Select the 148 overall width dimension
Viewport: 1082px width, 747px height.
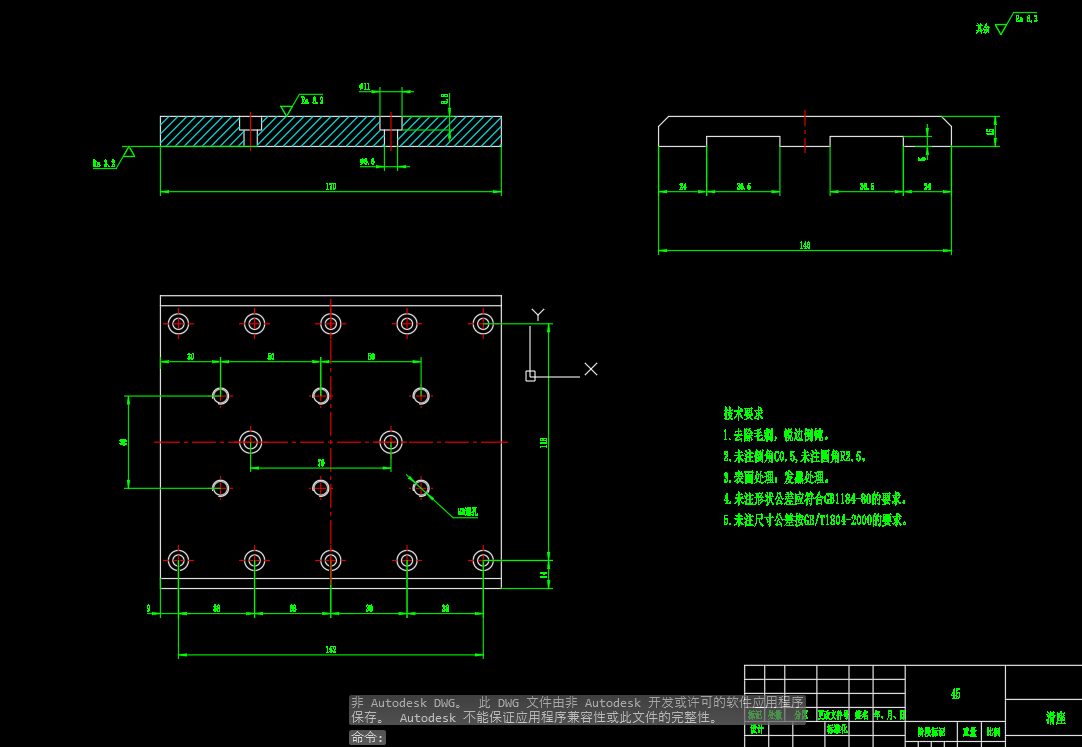(x=805, y=245)
